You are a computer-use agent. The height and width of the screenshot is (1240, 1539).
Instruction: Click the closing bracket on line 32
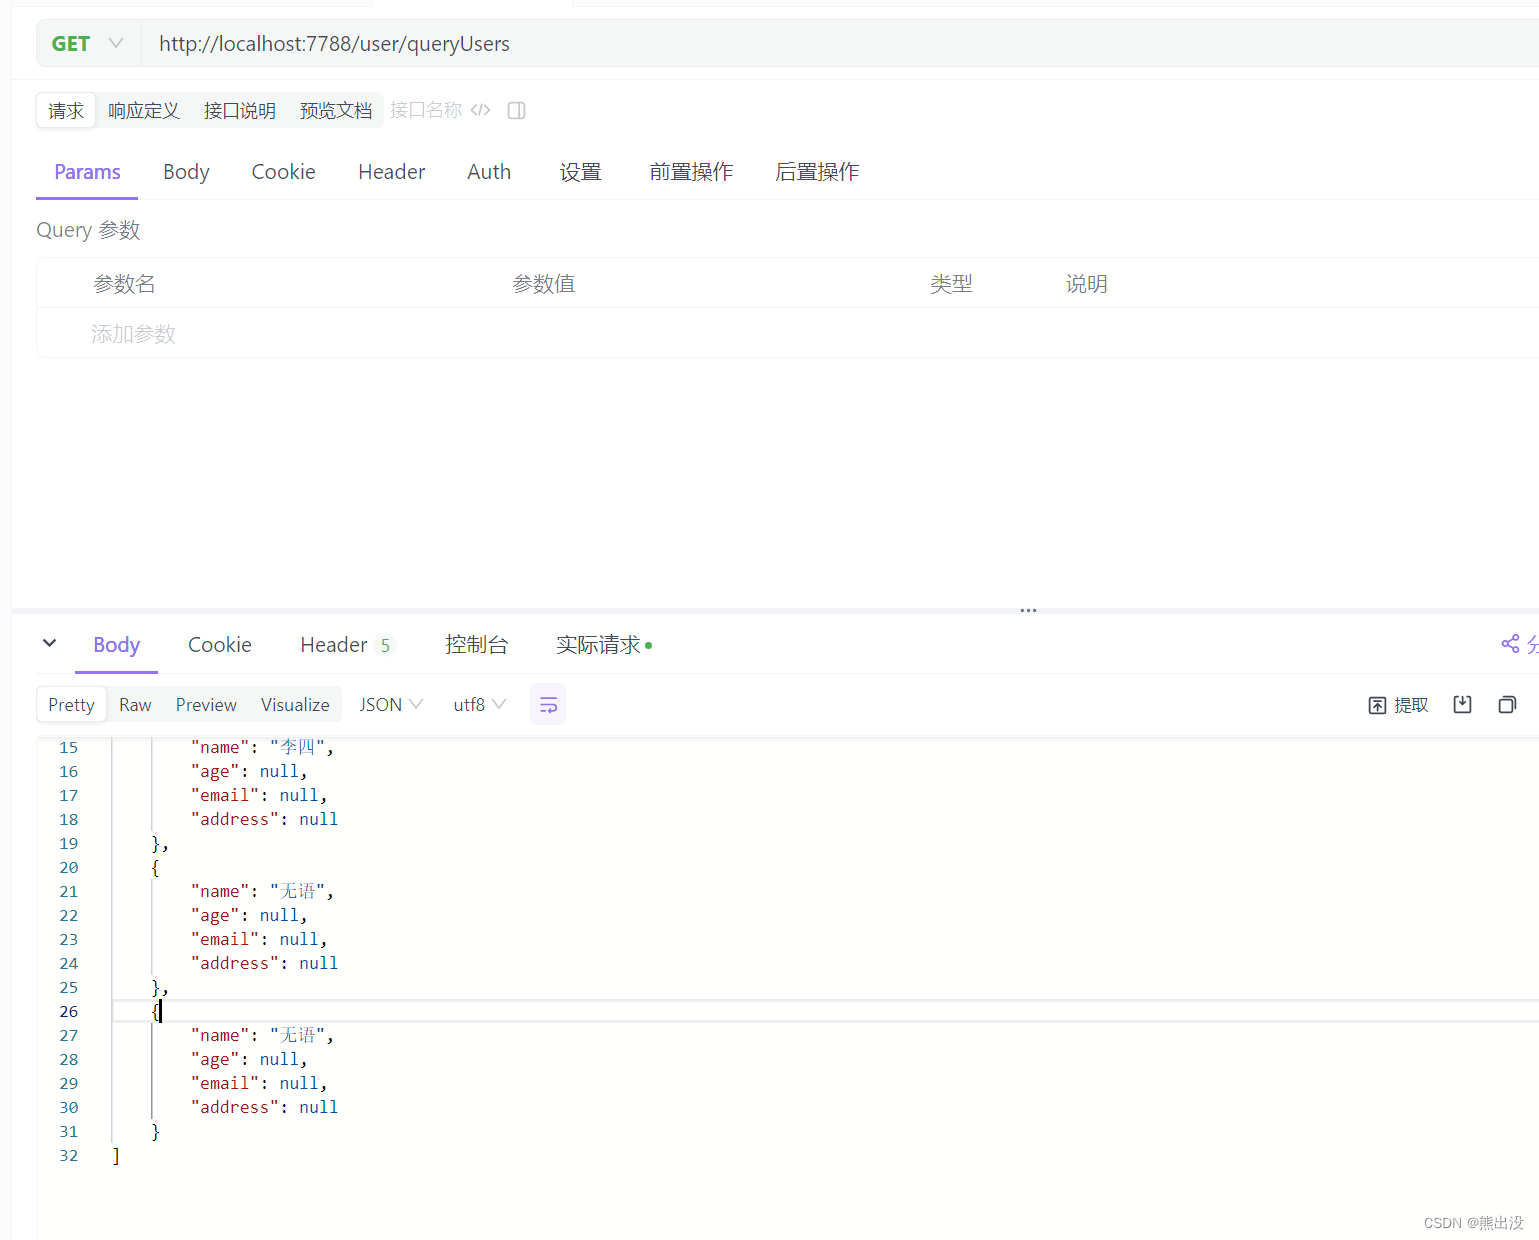116,1155
